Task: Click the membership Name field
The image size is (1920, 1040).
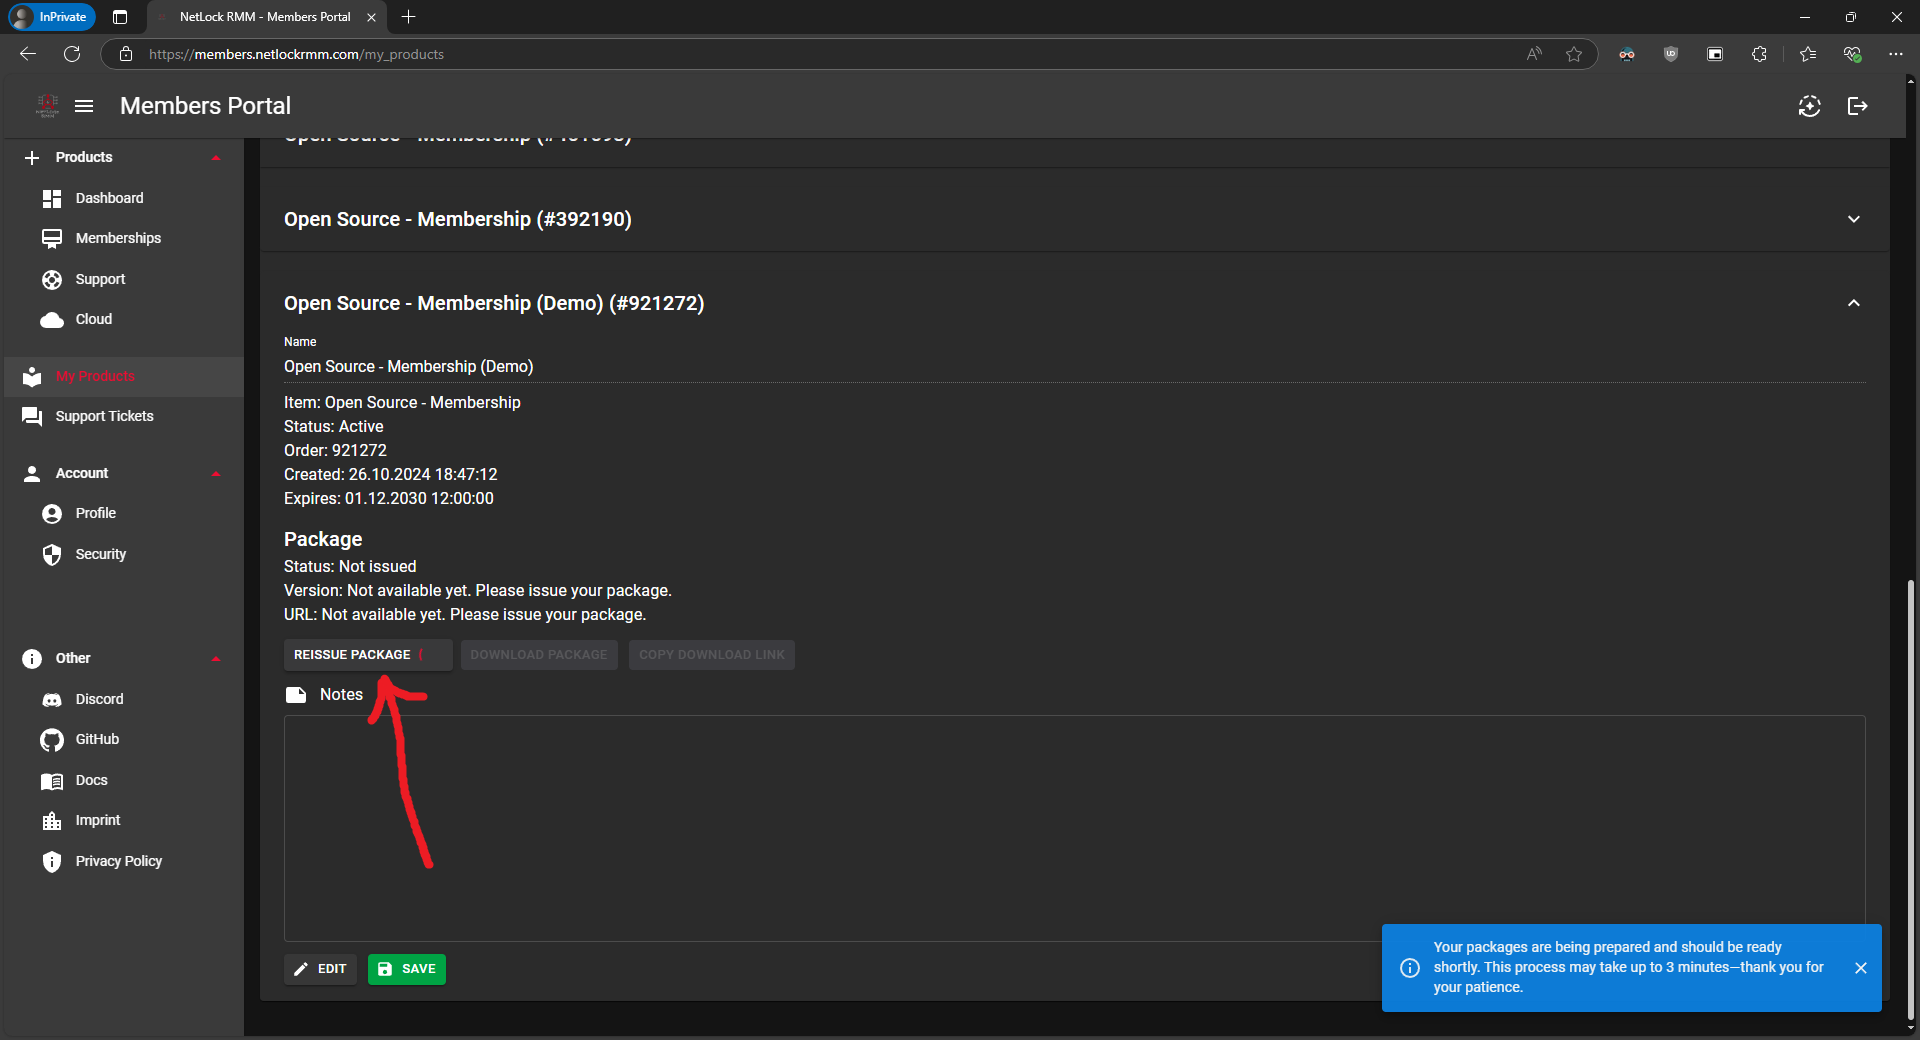Action: click(1074, 367)
